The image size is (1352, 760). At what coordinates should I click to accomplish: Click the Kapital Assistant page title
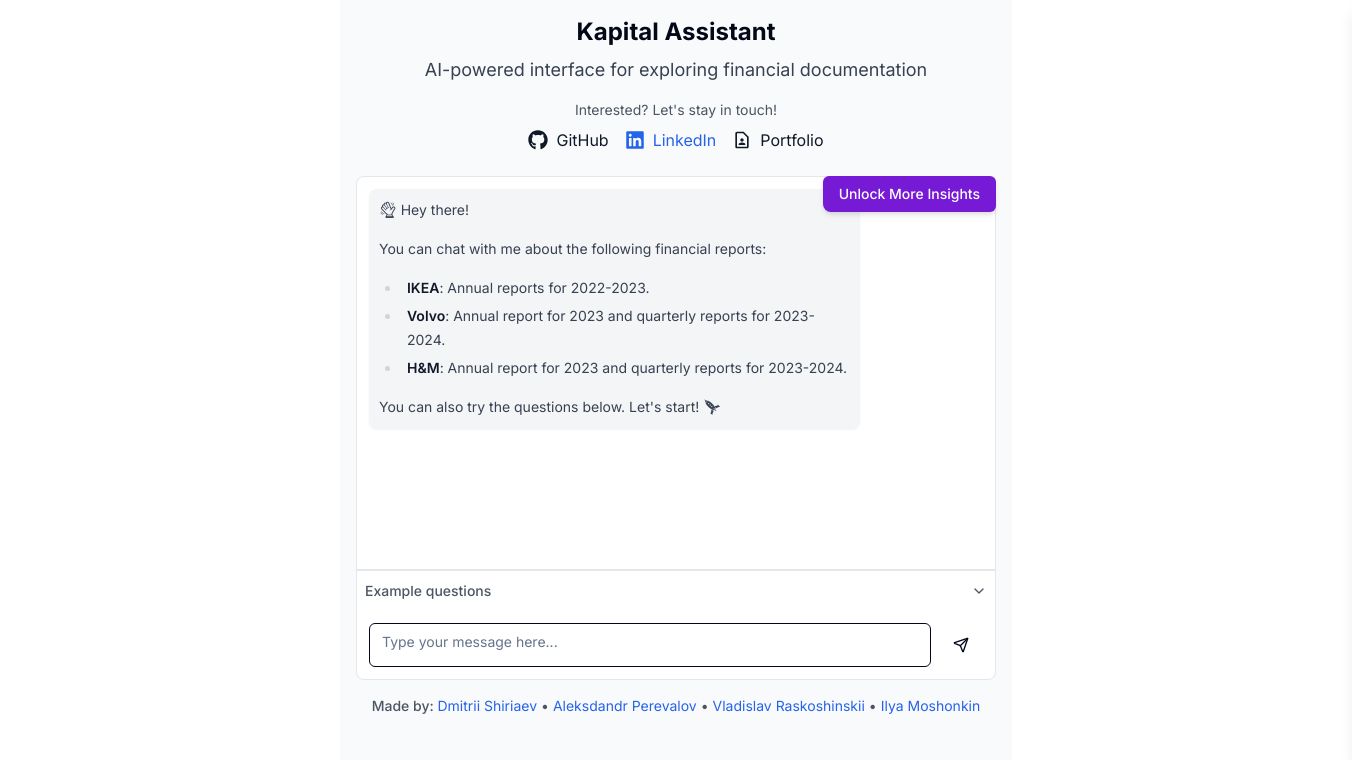pos(676,32)
